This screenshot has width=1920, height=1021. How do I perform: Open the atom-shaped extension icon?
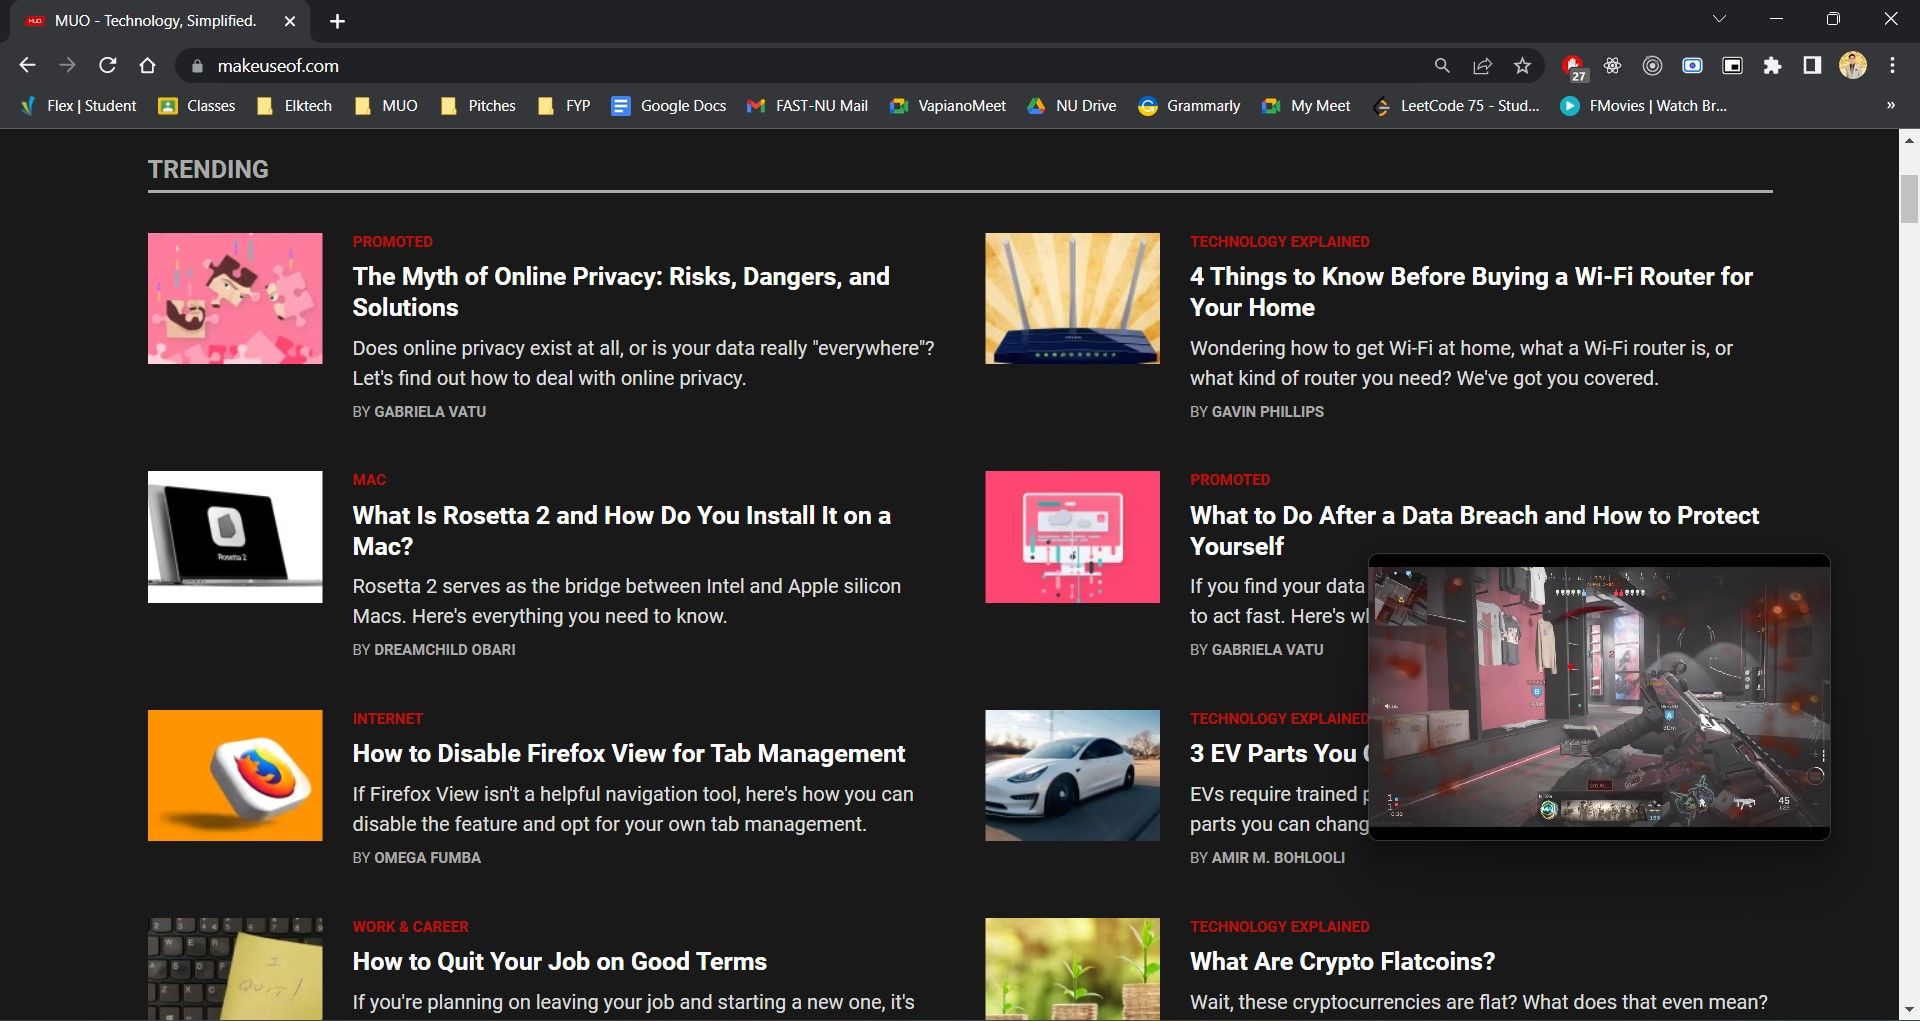click(x=1612, y=65)
